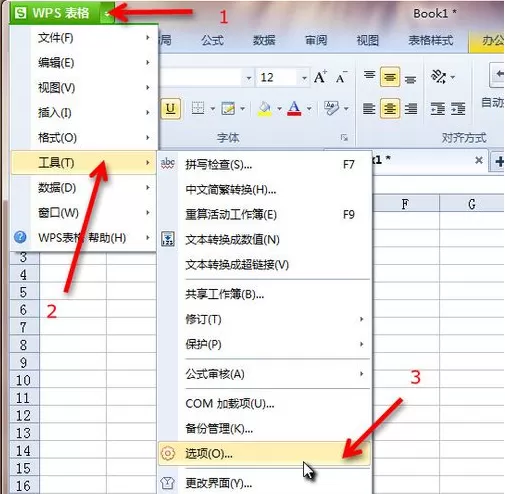The height and width of the screenshot is (494, 505).
Task: Open the fill color dropdown arrow
Action: click(x=279, y=109)
